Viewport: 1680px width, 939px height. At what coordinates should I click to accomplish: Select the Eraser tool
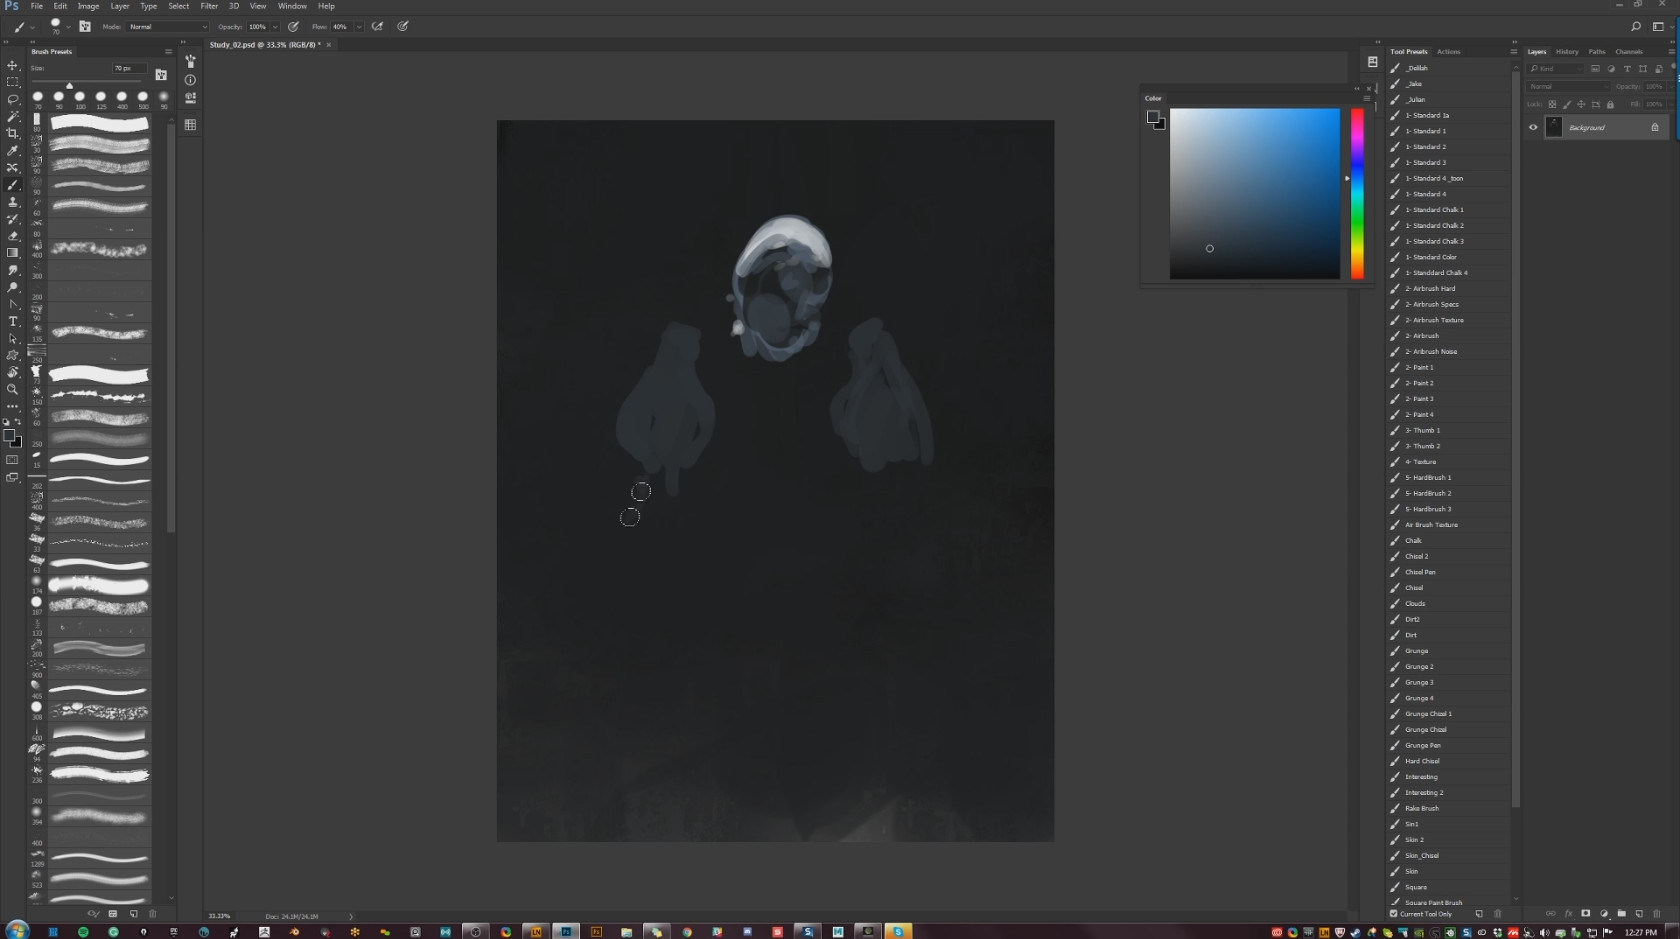13,236
